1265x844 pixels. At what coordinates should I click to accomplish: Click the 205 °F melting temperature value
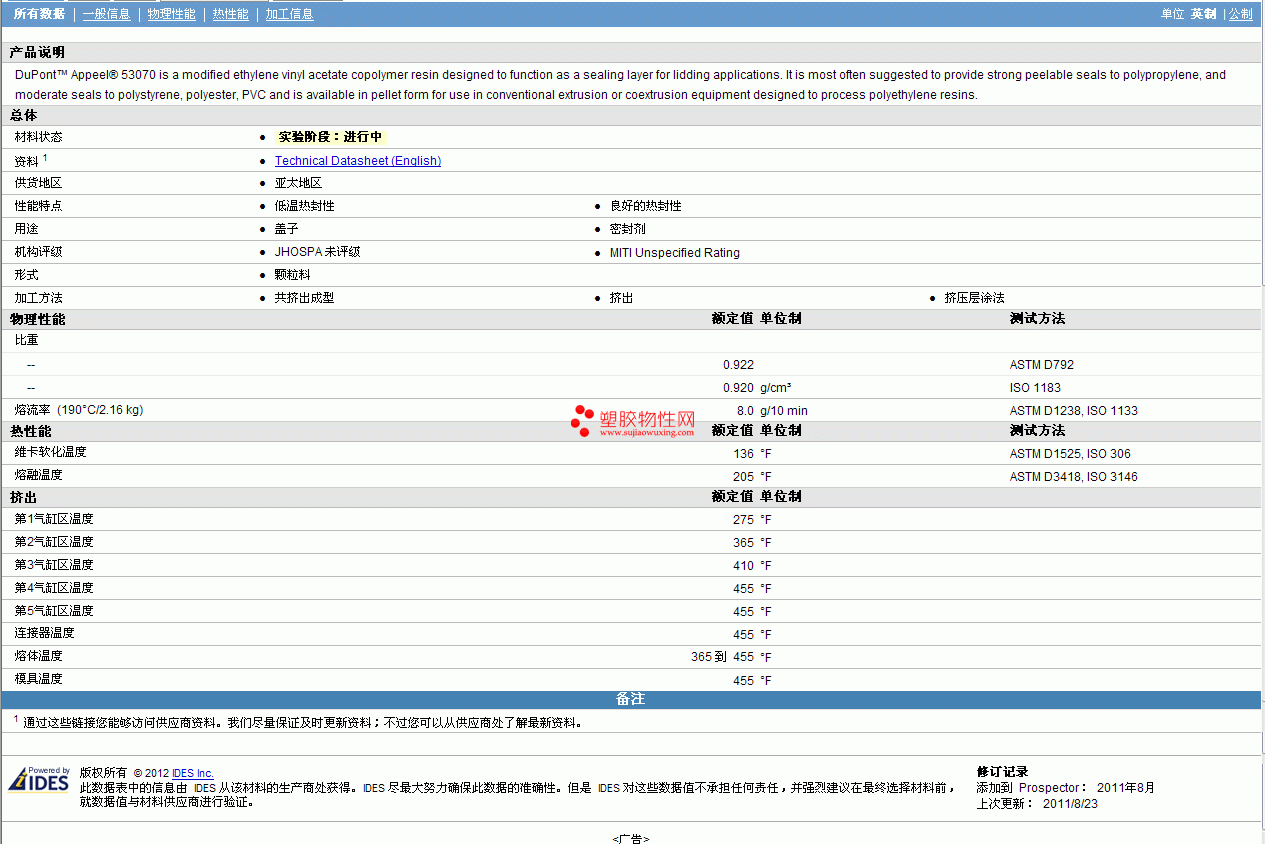pos(753,477)
